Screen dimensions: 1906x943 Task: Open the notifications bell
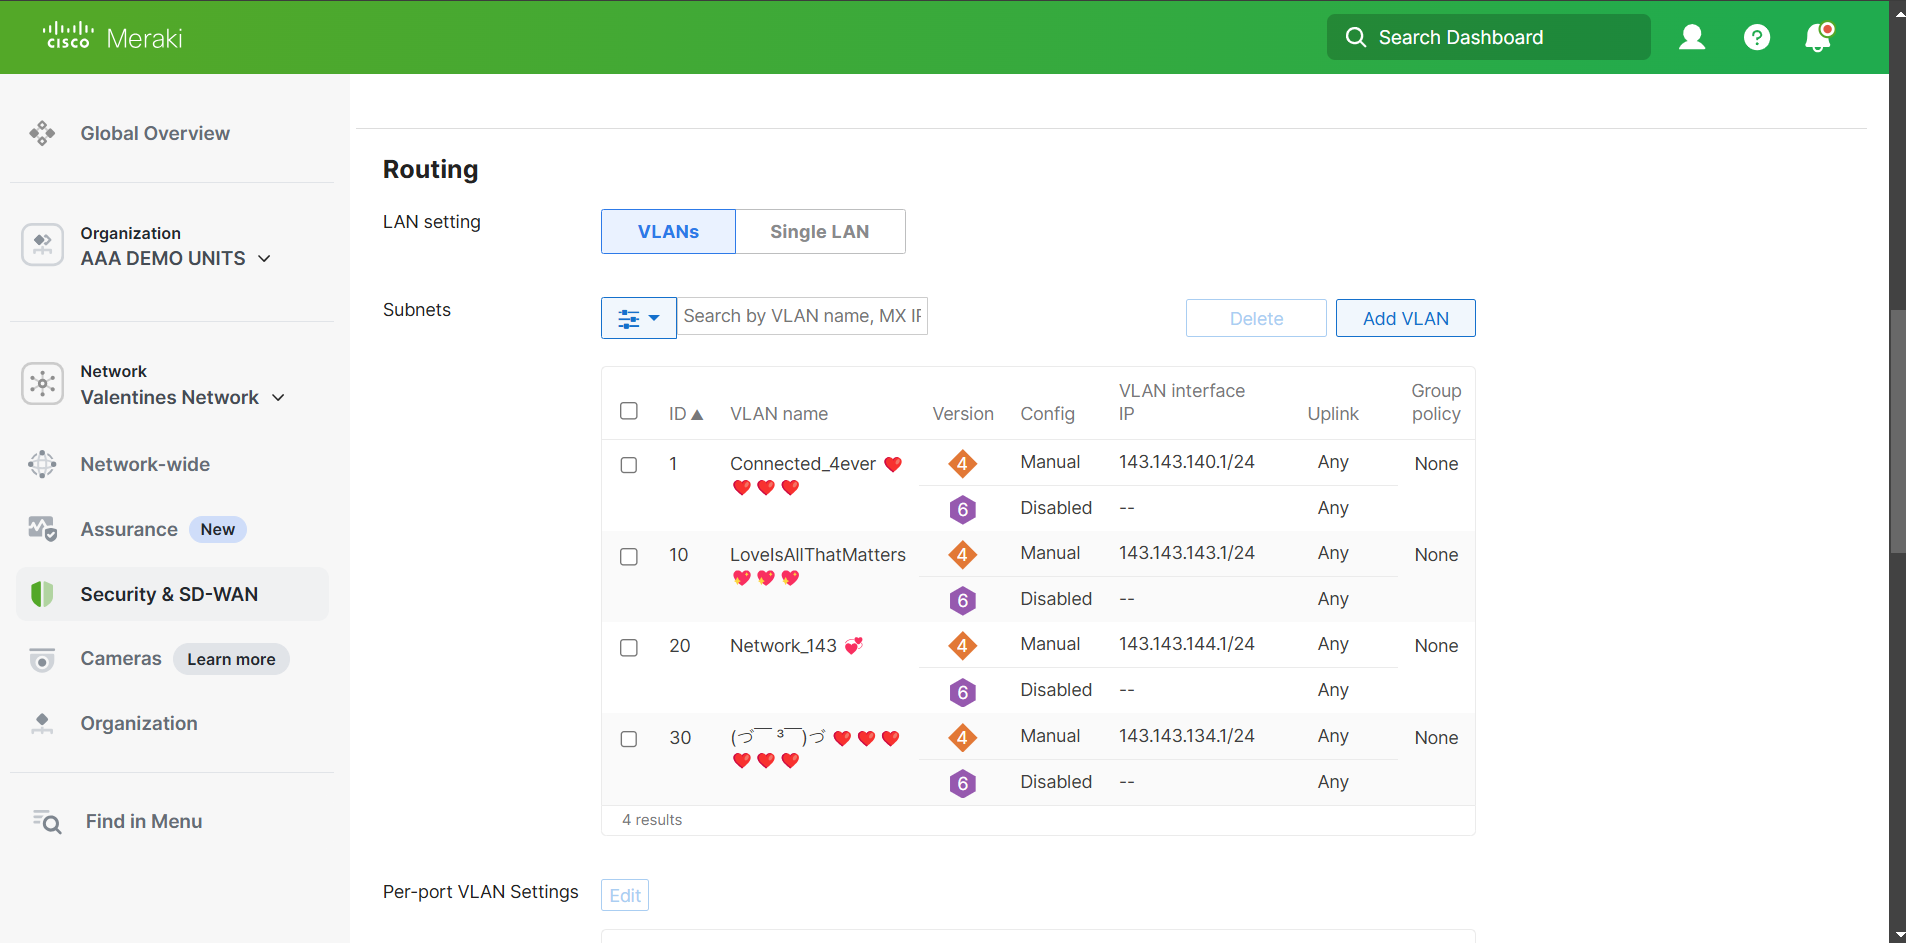point(1819,37)
